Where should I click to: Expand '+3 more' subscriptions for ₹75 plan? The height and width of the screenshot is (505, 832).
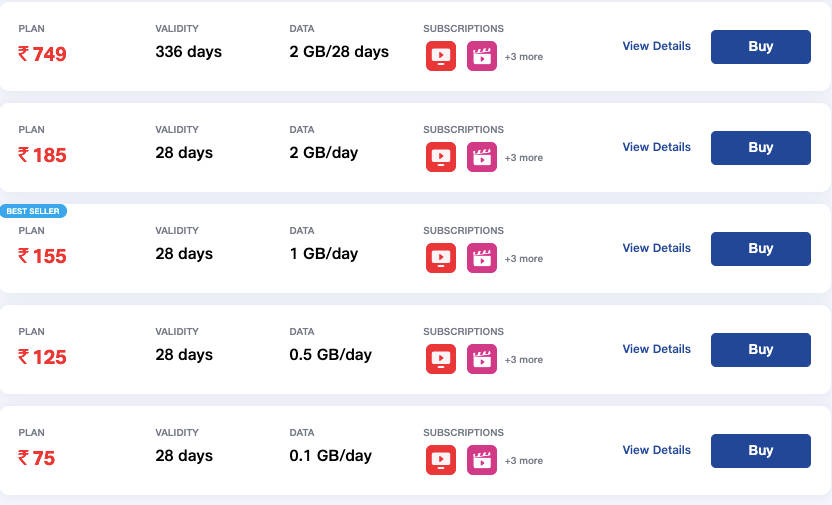(524, 461)
